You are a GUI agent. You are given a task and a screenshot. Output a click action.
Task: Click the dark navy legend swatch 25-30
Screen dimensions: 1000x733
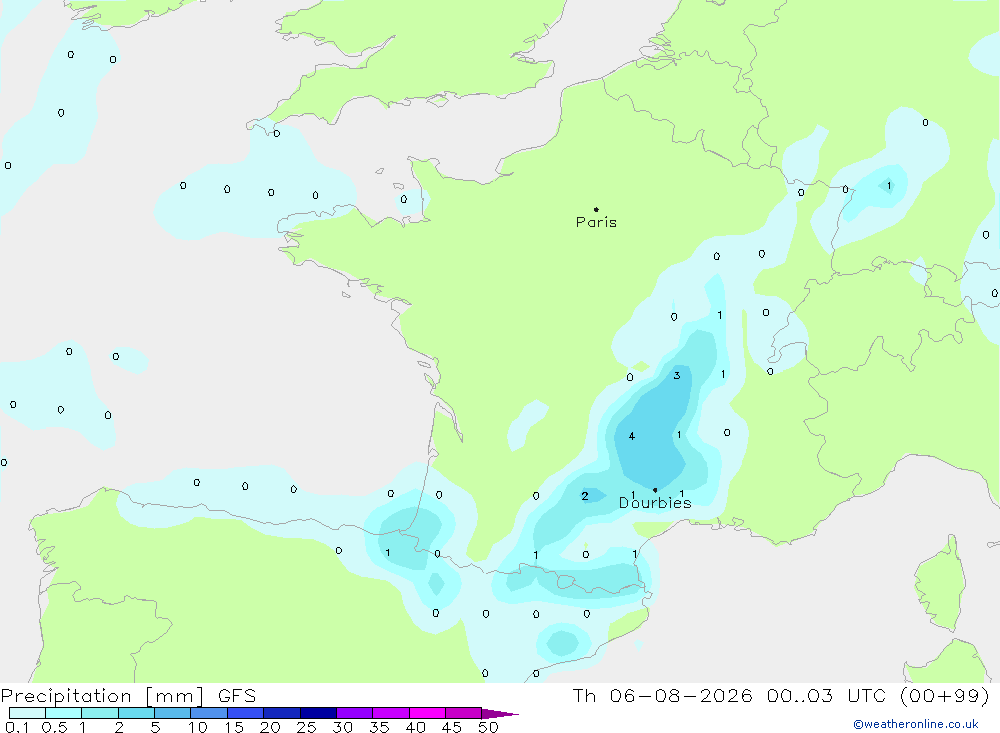click(x=318, y=713)
